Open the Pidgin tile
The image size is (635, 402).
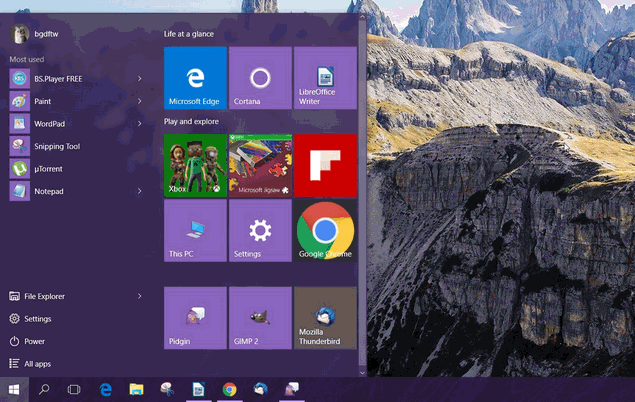pyautogui.click(x=195, y=318)
